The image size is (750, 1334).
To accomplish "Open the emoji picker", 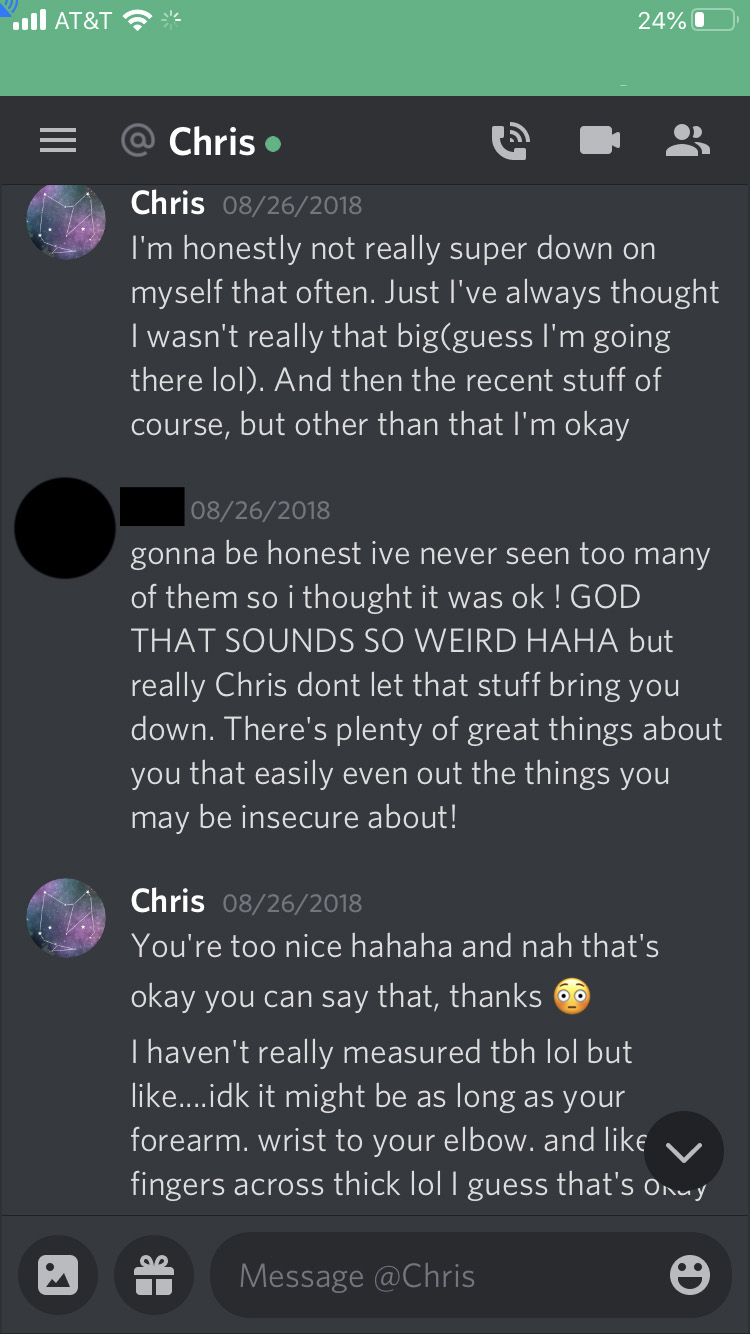I will [690, 1275].
